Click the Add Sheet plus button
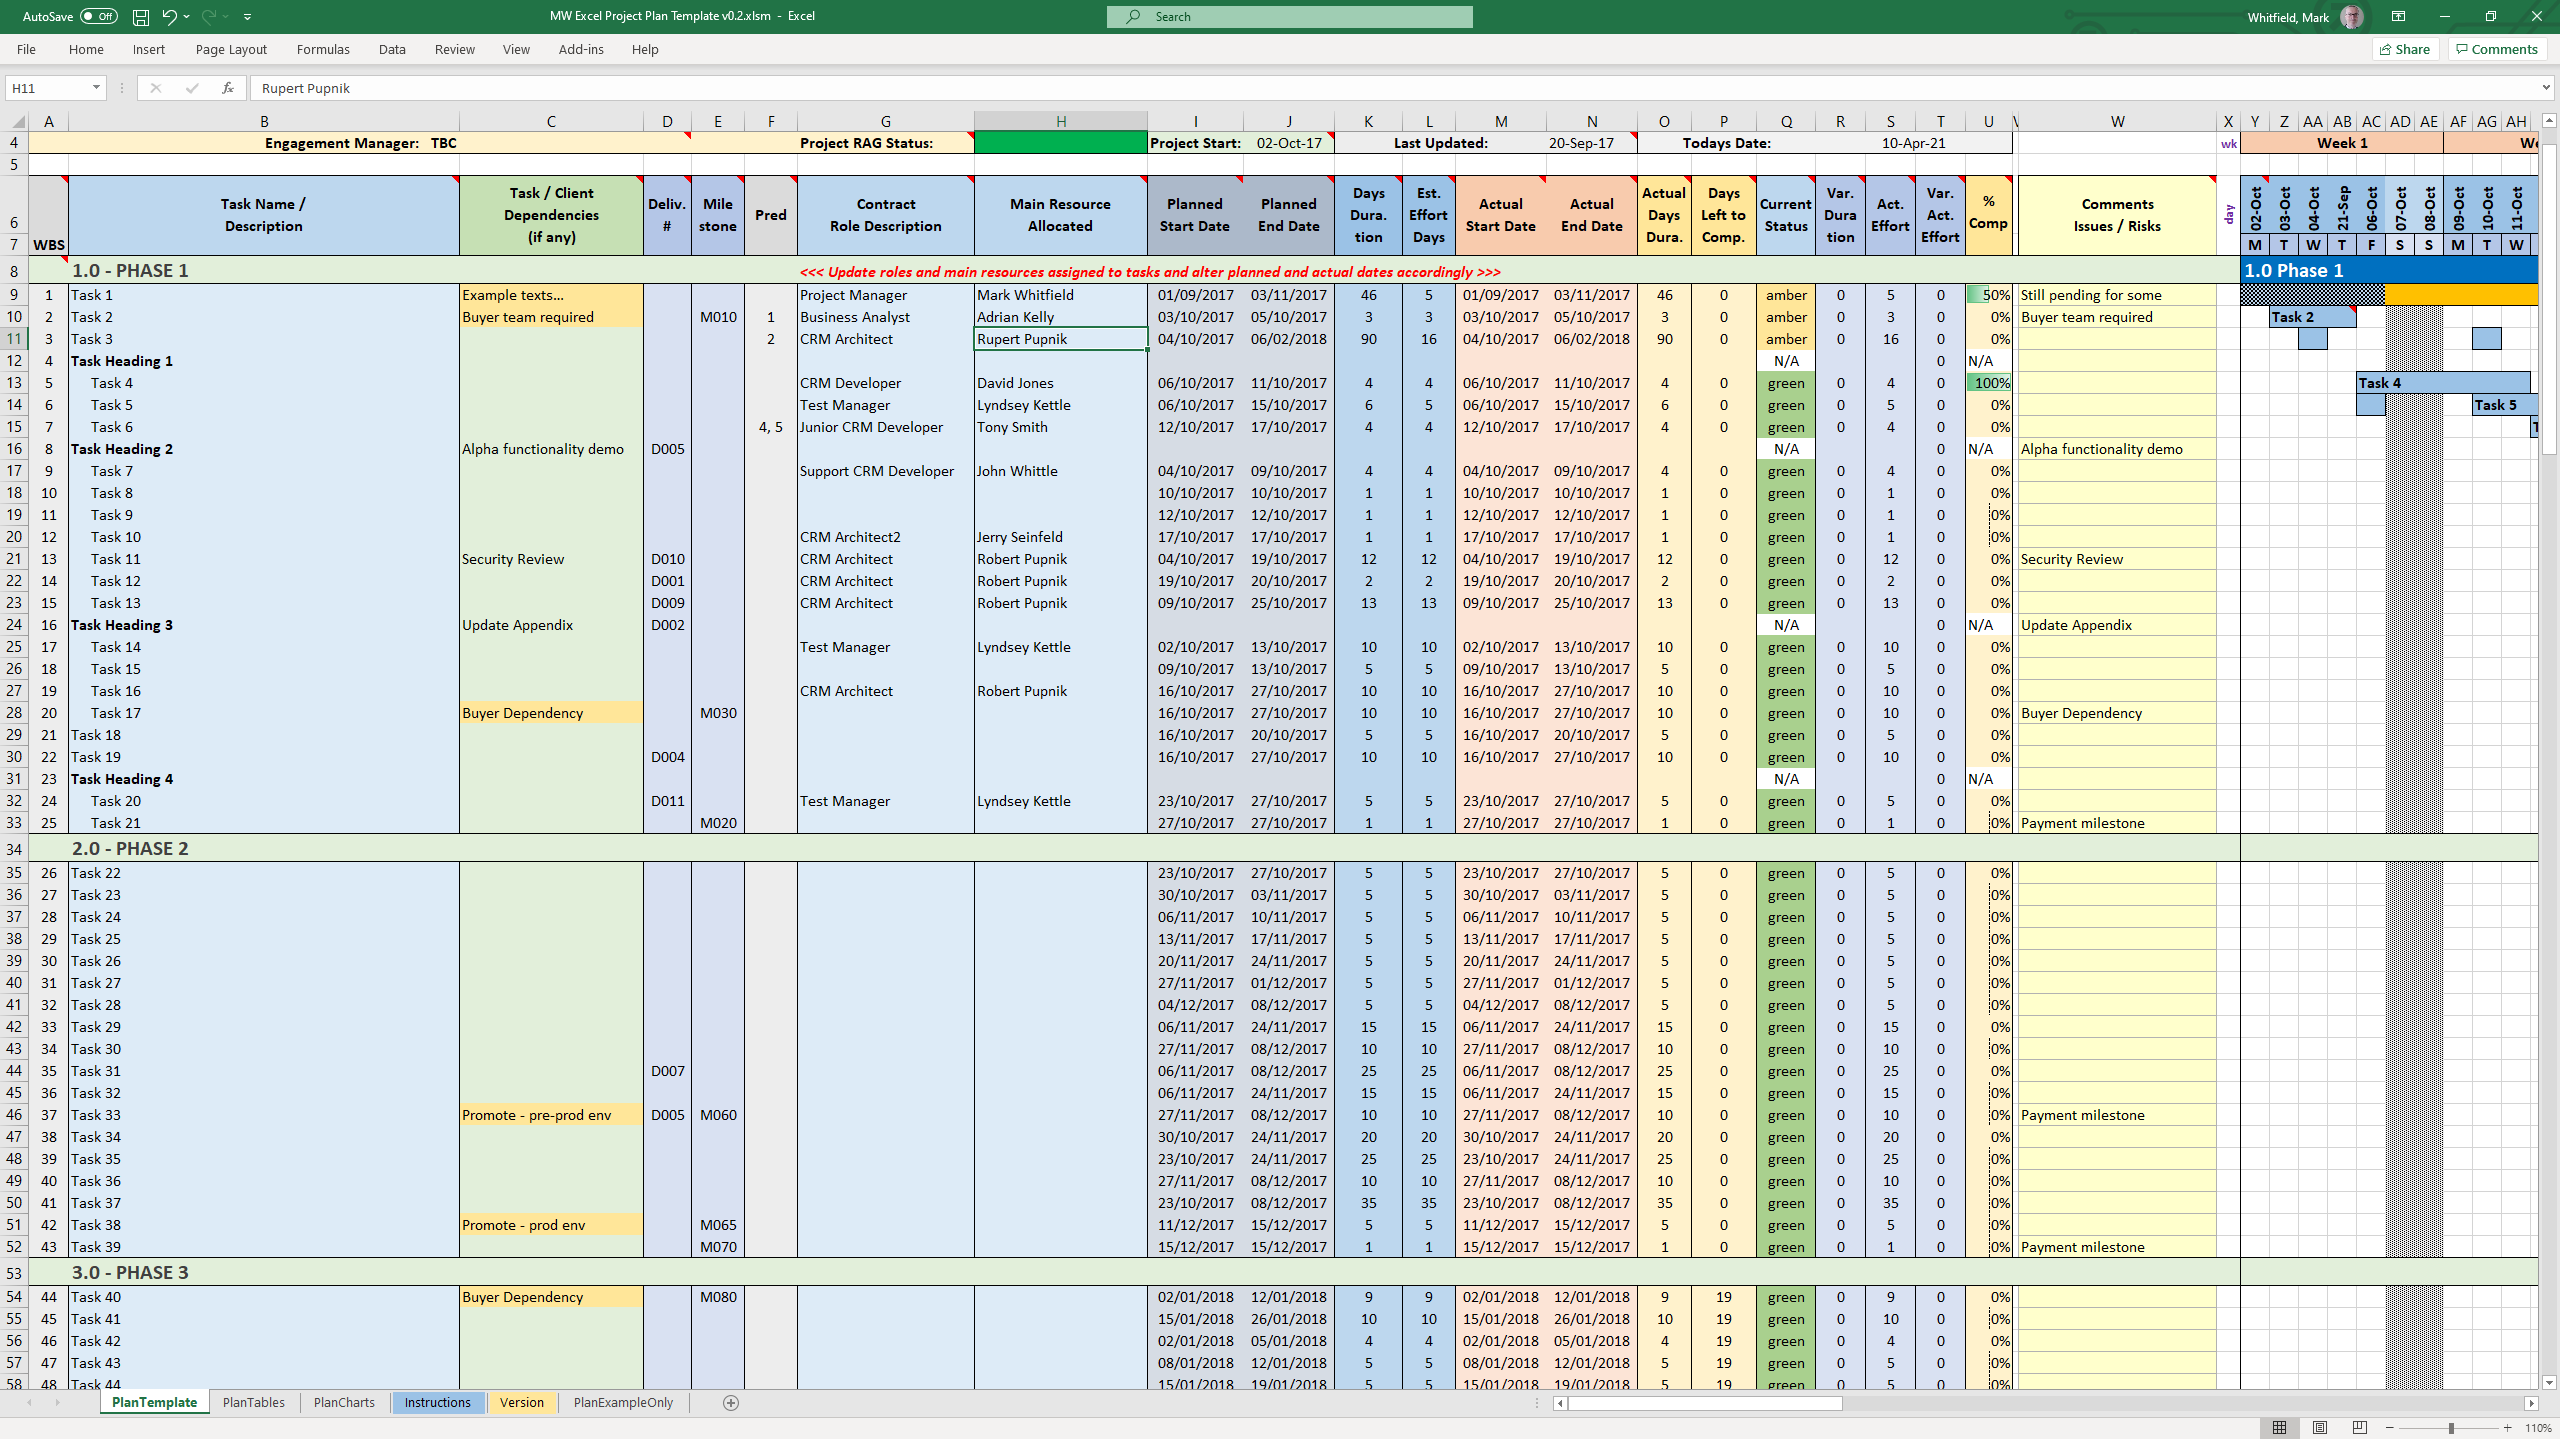 click(x=731, y=1403)
